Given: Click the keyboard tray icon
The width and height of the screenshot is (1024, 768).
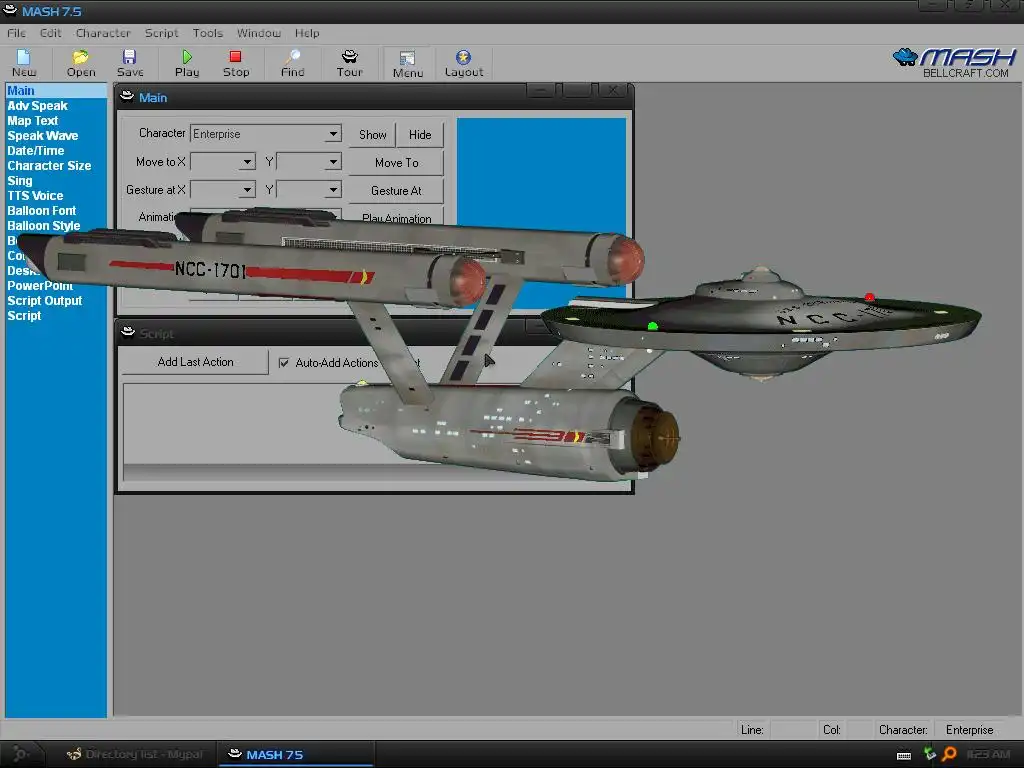Looking at the screenshot, I should (x=904, y=756).
